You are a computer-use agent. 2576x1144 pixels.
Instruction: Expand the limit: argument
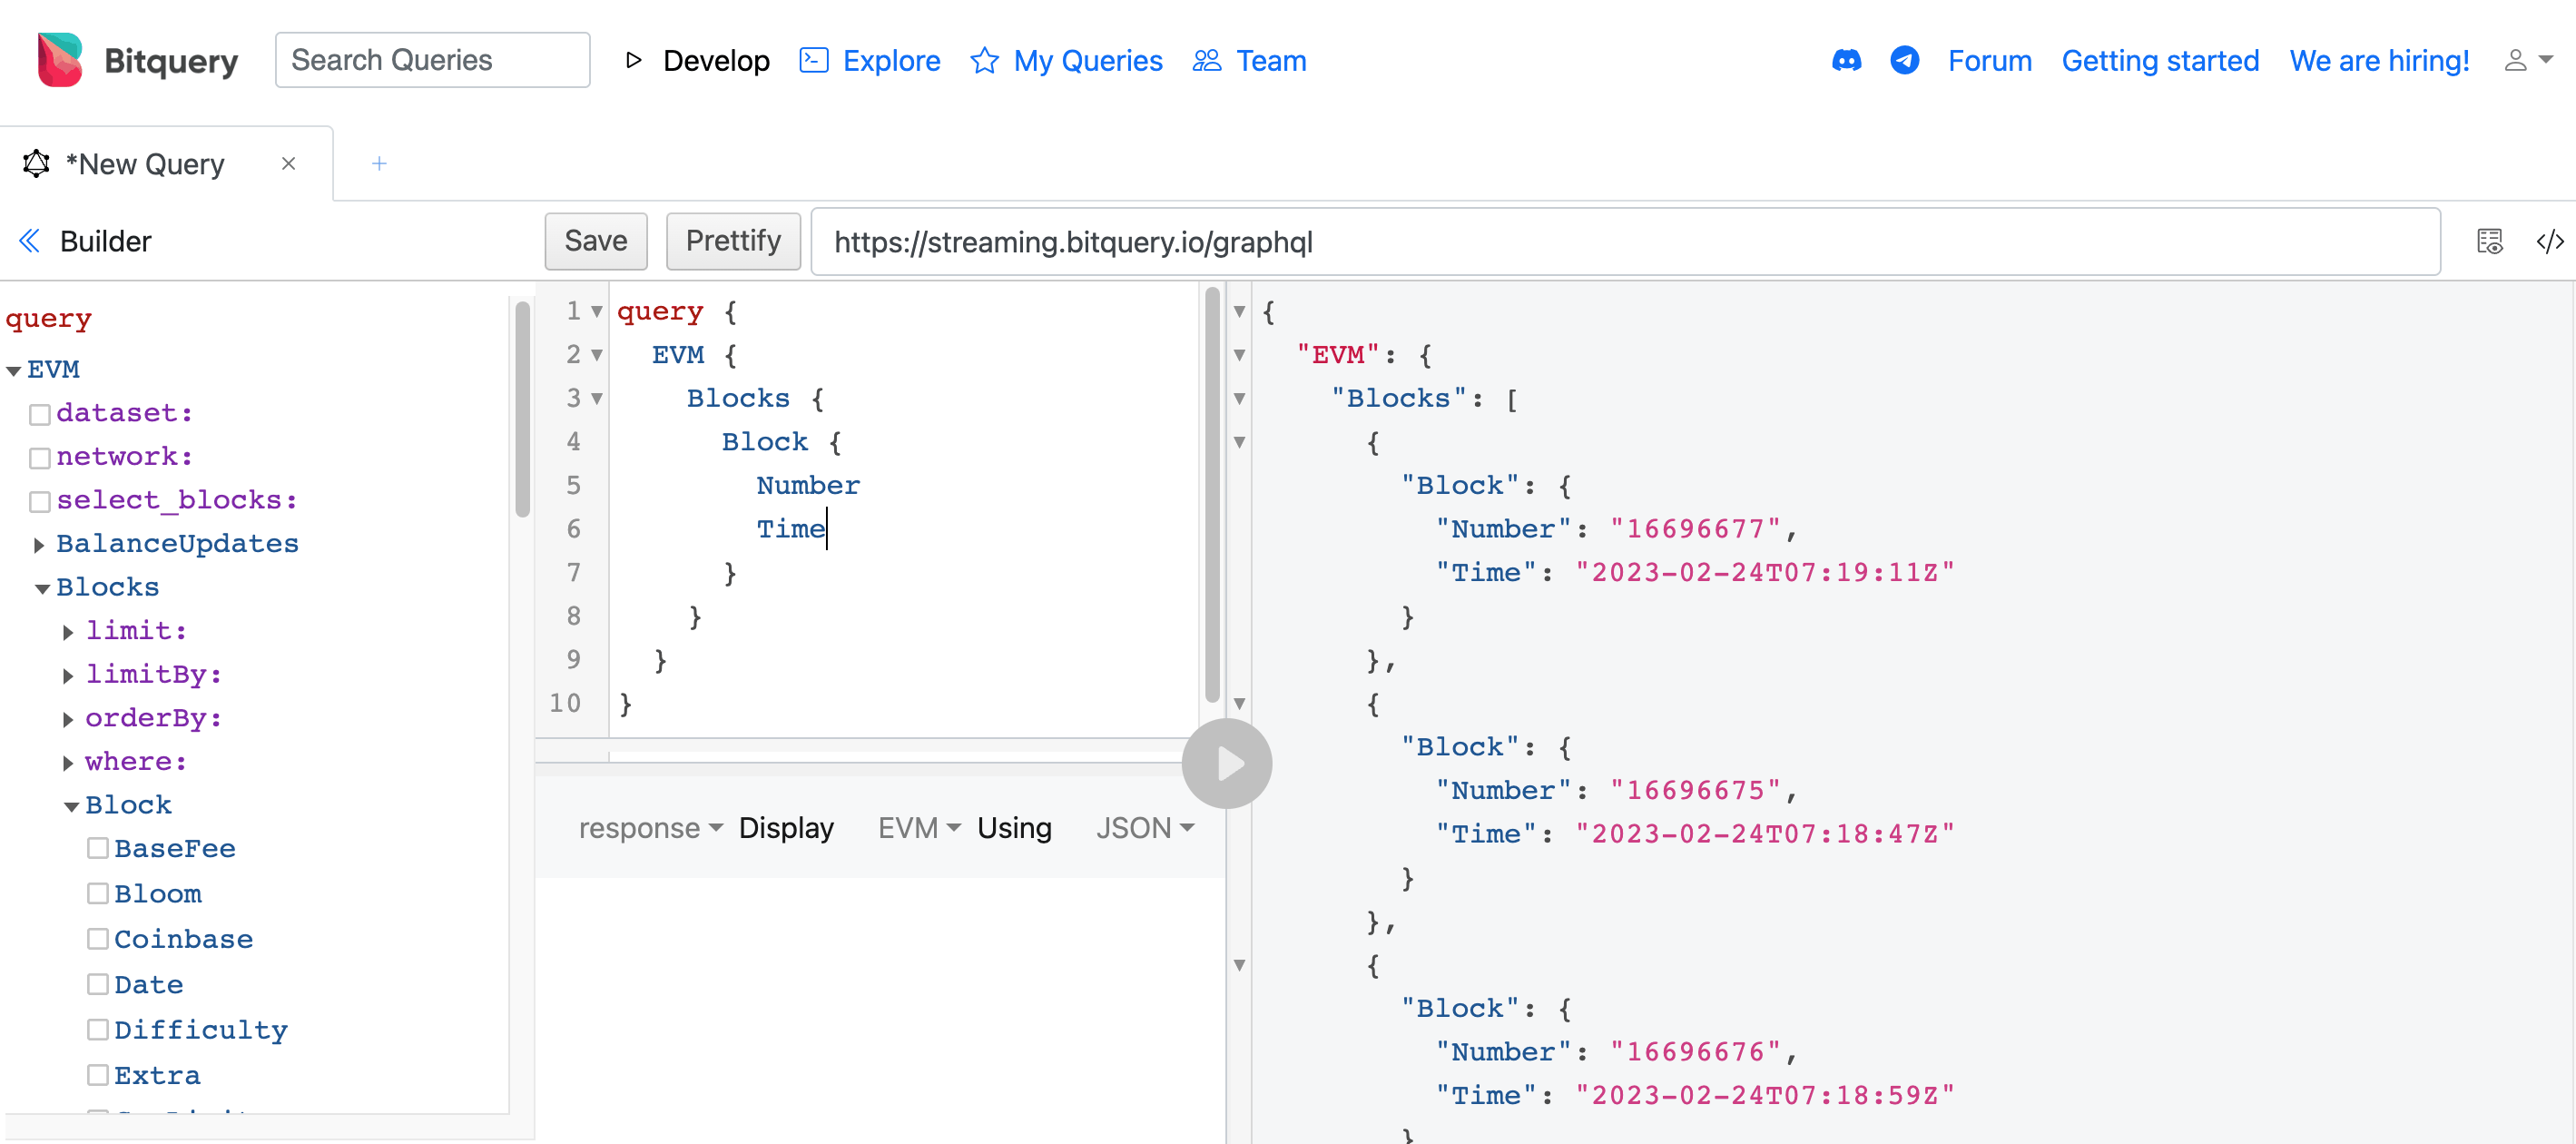coord(68,632)
